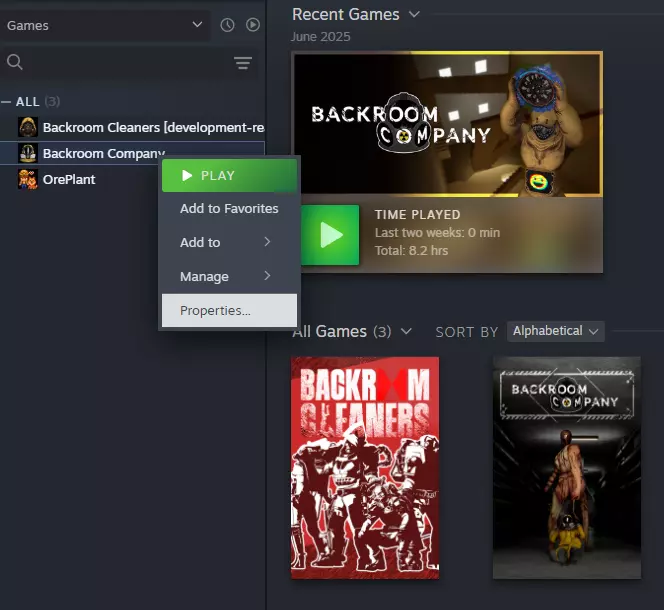Expand the Recent Games section dropdown
This screenshot has height=610, width=664.
click(x=415, y=14)
